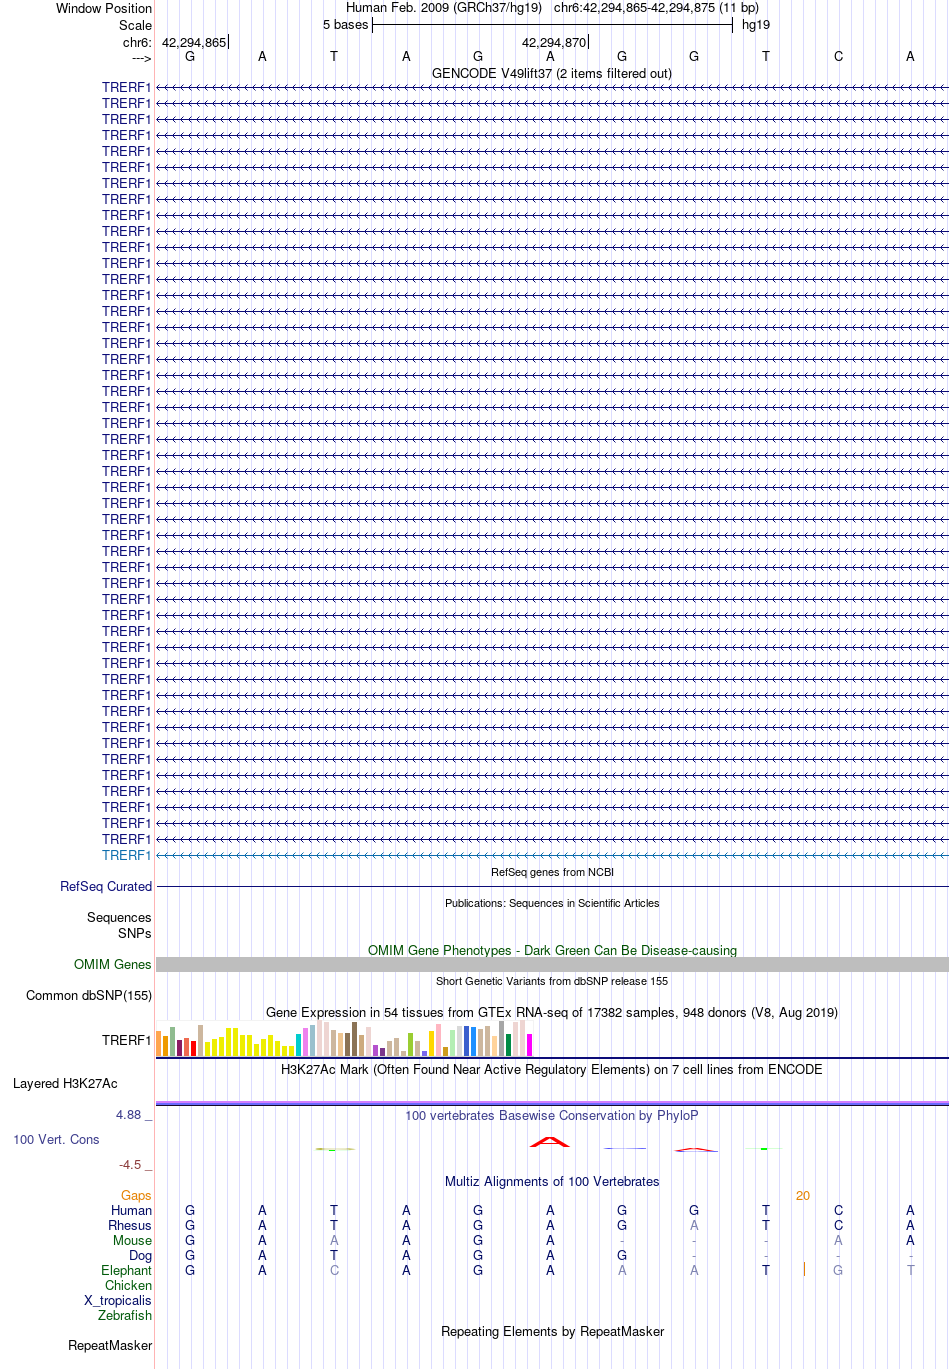Click the OMIM Genes track label
Viewport: 950px width, 1369px height.
tap(112, 964)
